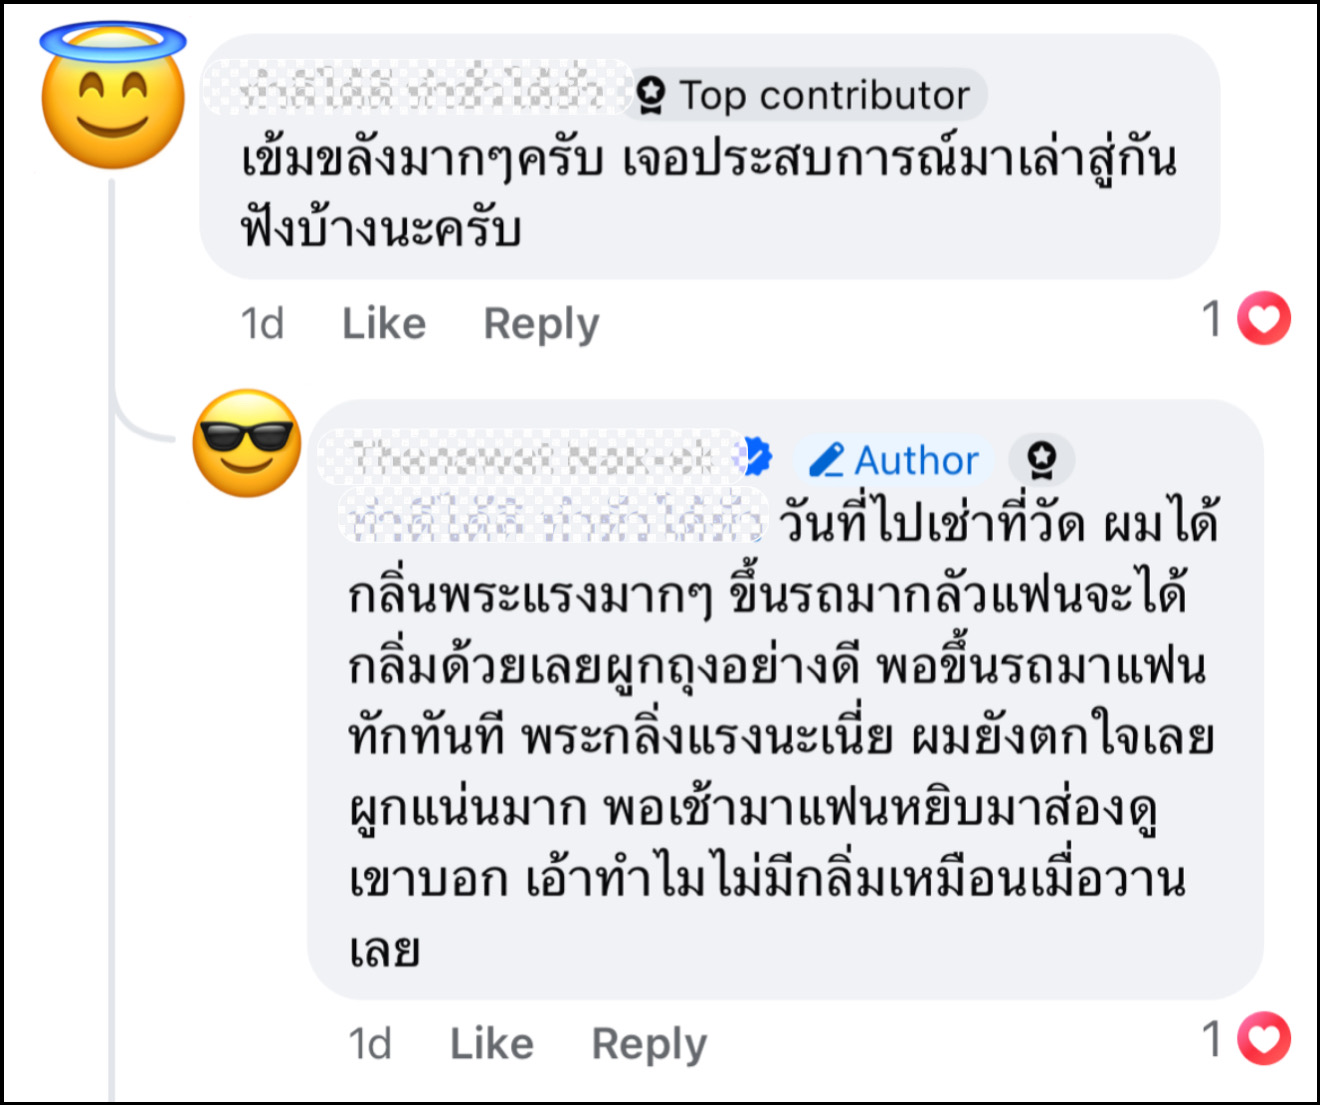Open the blurred top contributor's profile name

(x=418, y=90)
